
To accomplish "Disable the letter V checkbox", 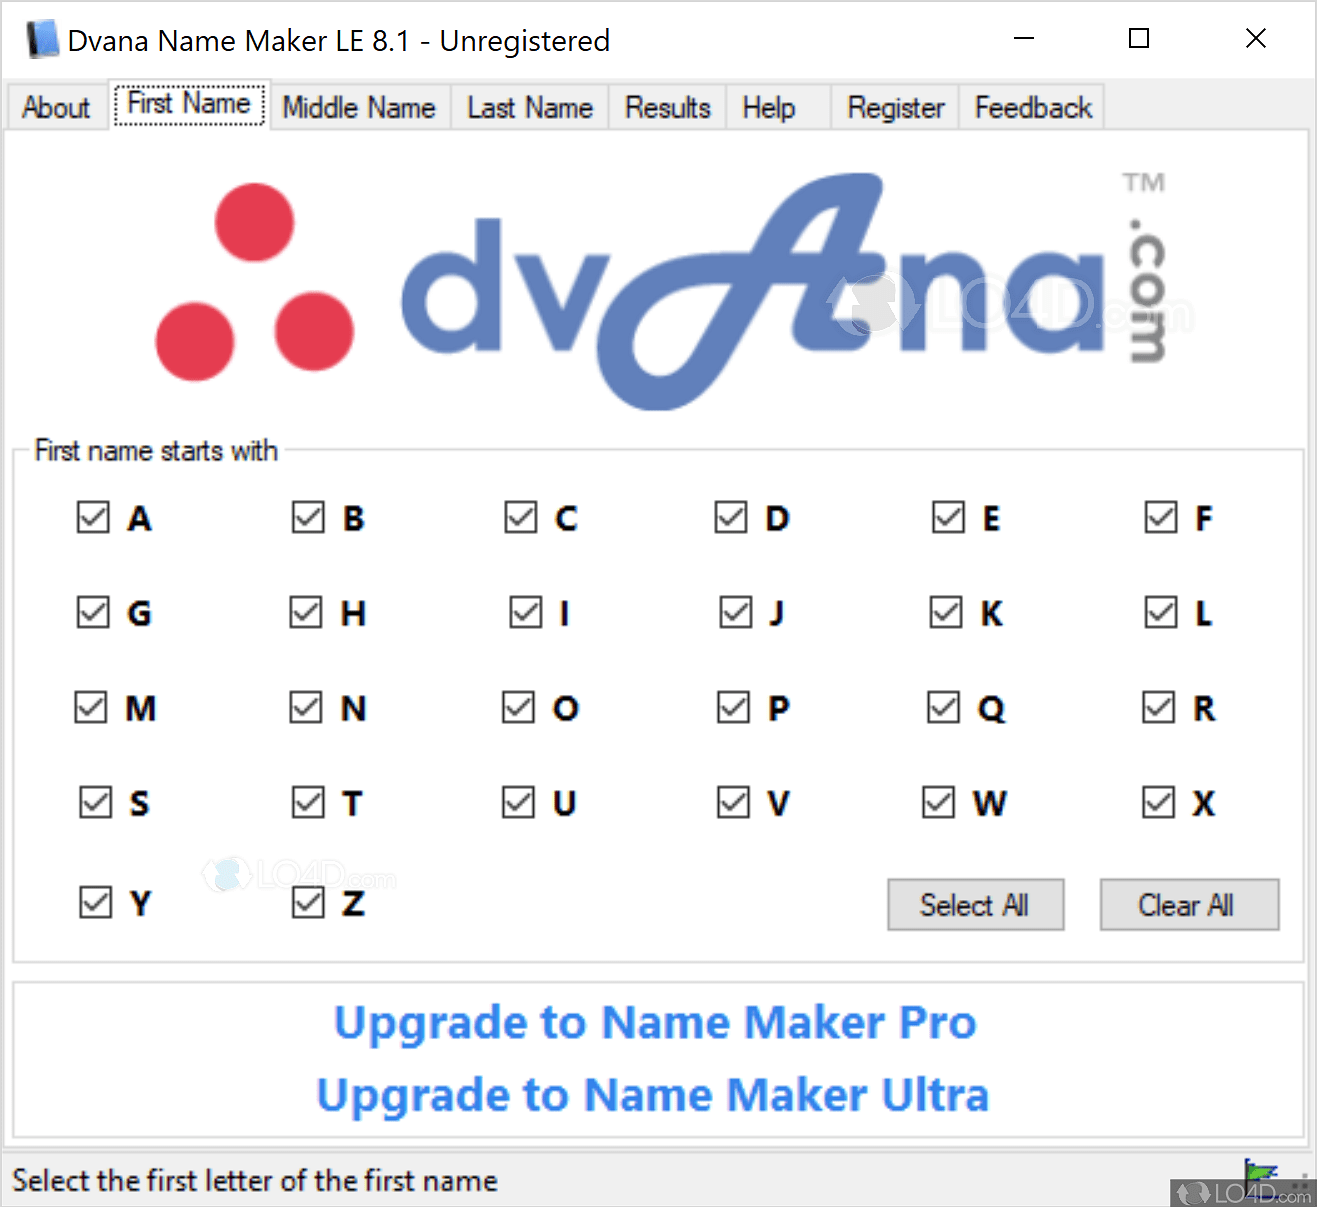I will [733, 802].
